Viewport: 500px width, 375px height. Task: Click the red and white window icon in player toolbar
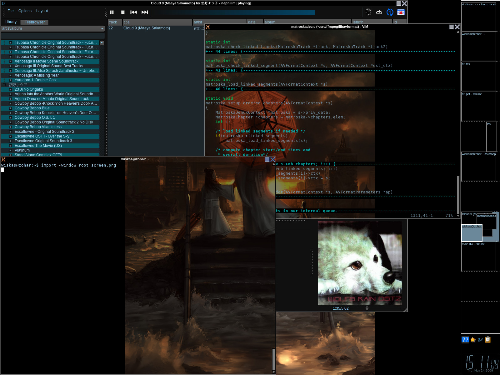pyautogui.click(x=401, y=12)
